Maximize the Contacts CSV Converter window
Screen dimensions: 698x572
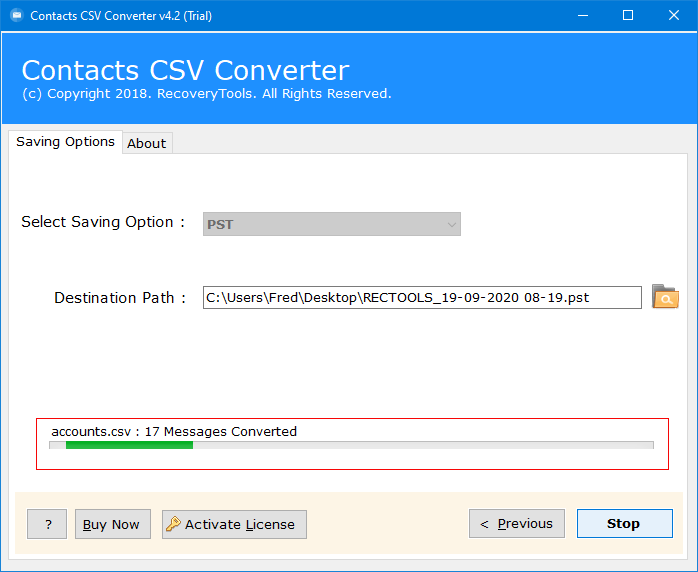pyautogui.click(x=628, y=16)
